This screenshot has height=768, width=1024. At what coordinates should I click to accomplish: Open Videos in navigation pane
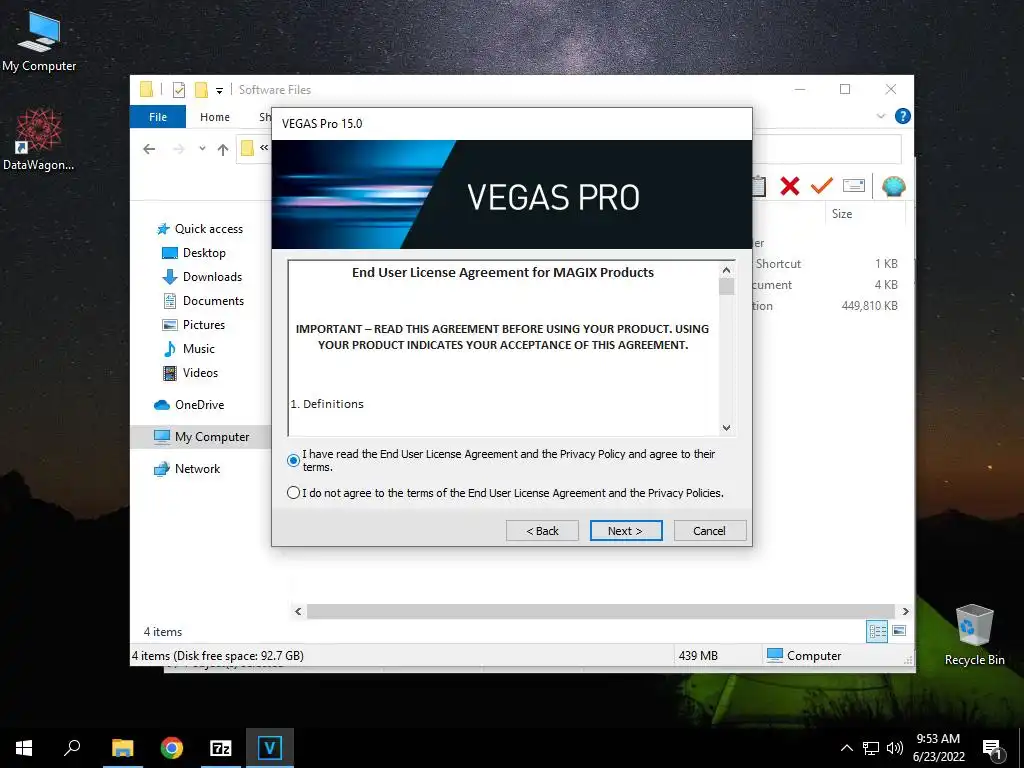[x=190, y=373]
